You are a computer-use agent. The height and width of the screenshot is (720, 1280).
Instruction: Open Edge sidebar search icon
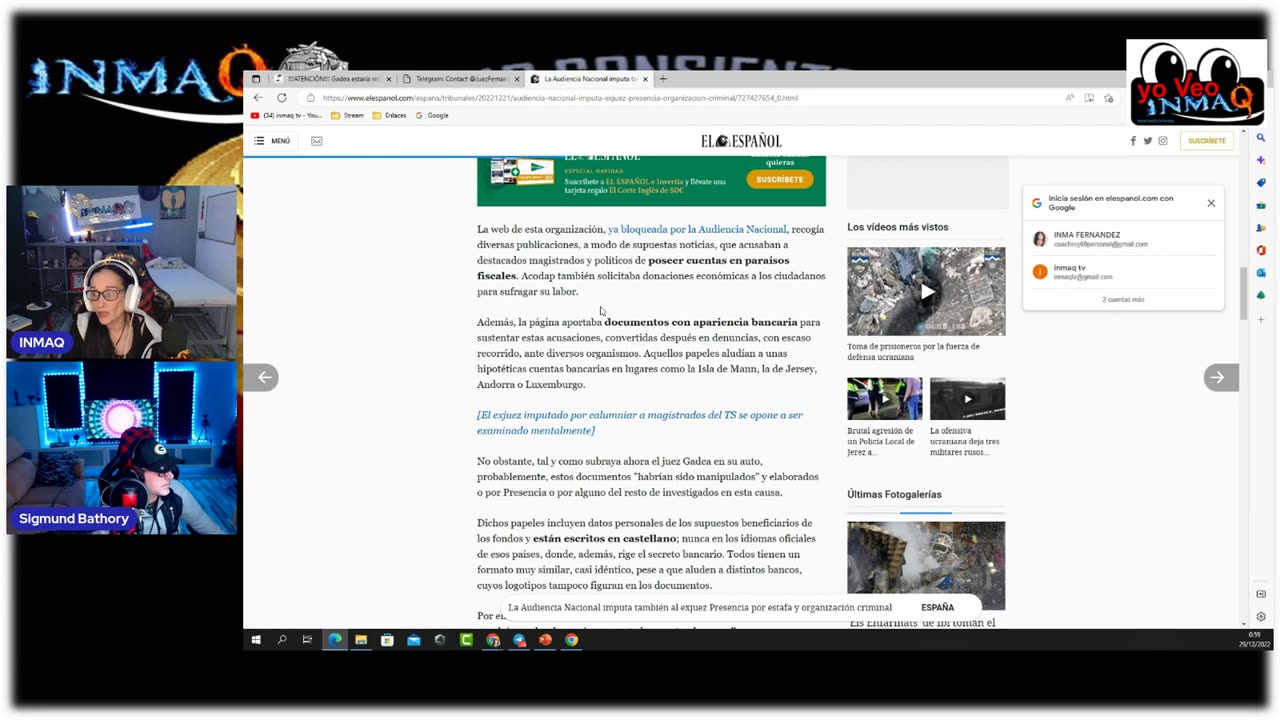1261,138
